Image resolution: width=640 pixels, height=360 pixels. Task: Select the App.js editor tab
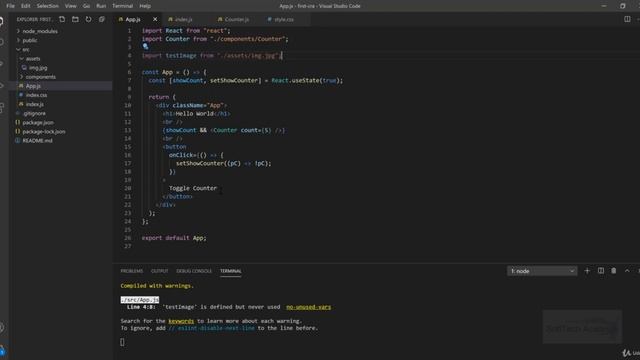coord(133,19)
